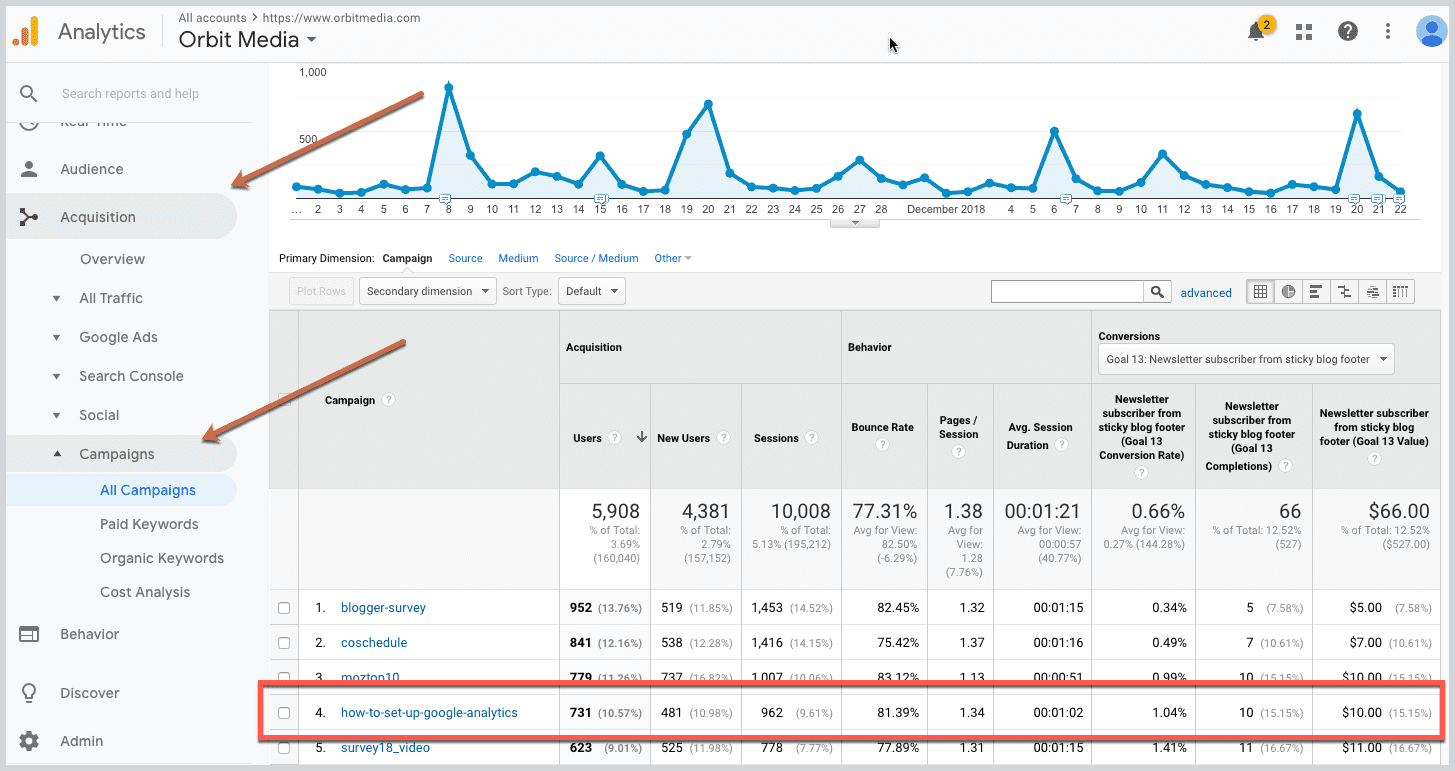The width and height of the screenshot is (1455, 771).
Task: Tick the blogger-survey row checkbox
Action: click(284, 608)
